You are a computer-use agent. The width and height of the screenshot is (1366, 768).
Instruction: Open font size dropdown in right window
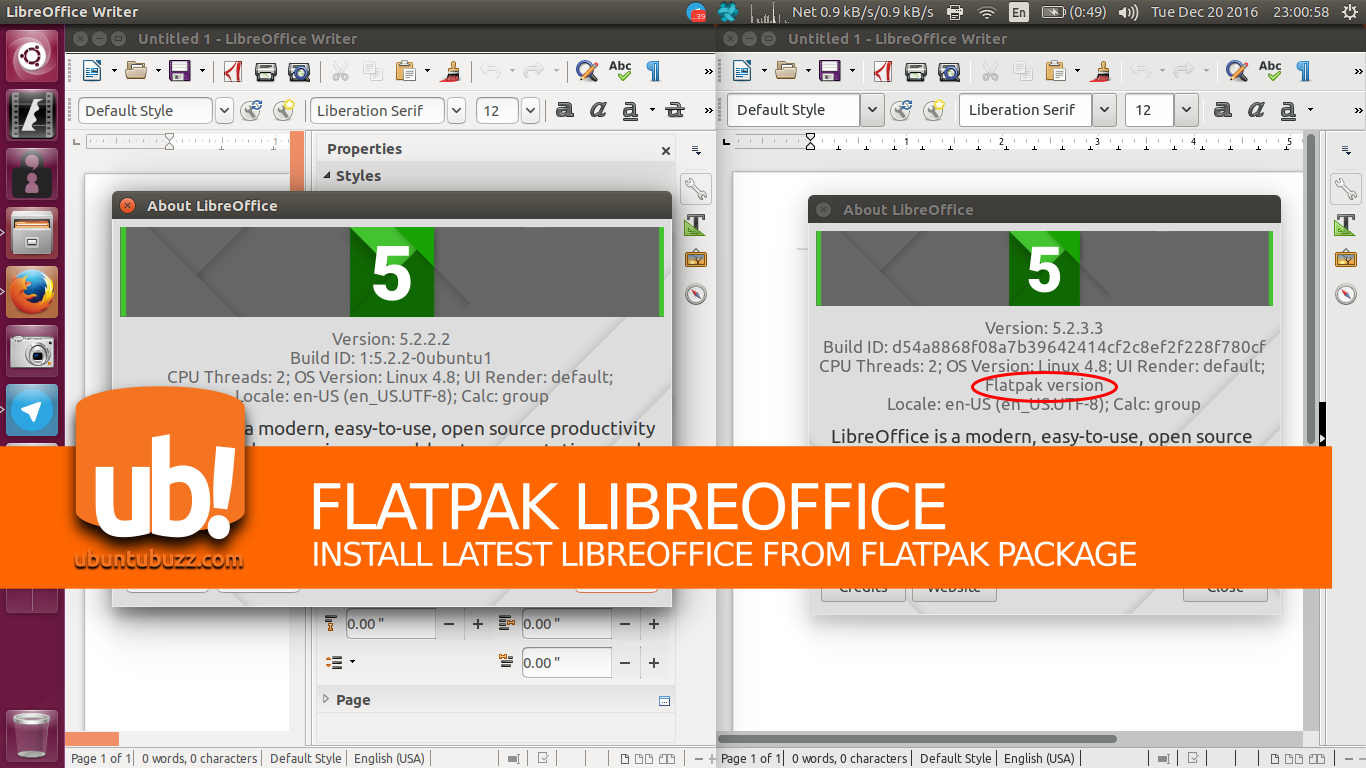point(1186,110)
